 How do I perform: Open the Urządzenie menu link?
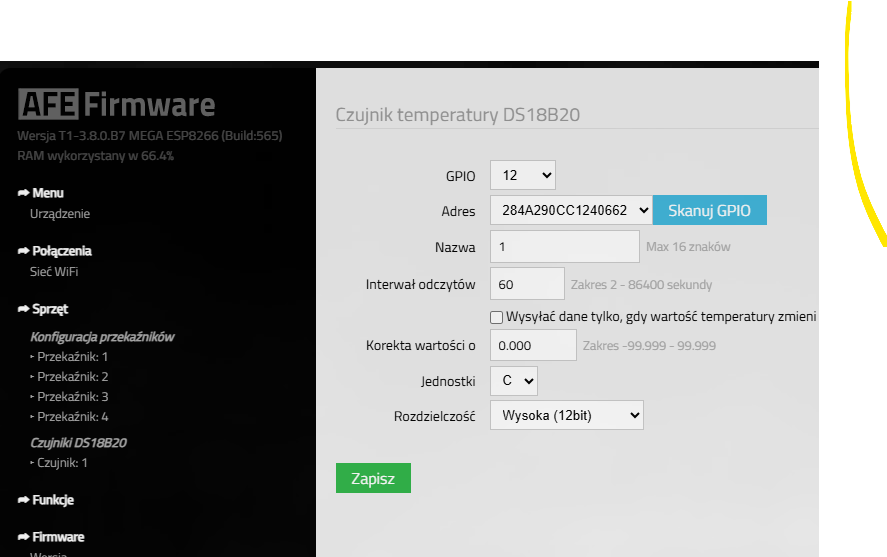tap(60, 214)
